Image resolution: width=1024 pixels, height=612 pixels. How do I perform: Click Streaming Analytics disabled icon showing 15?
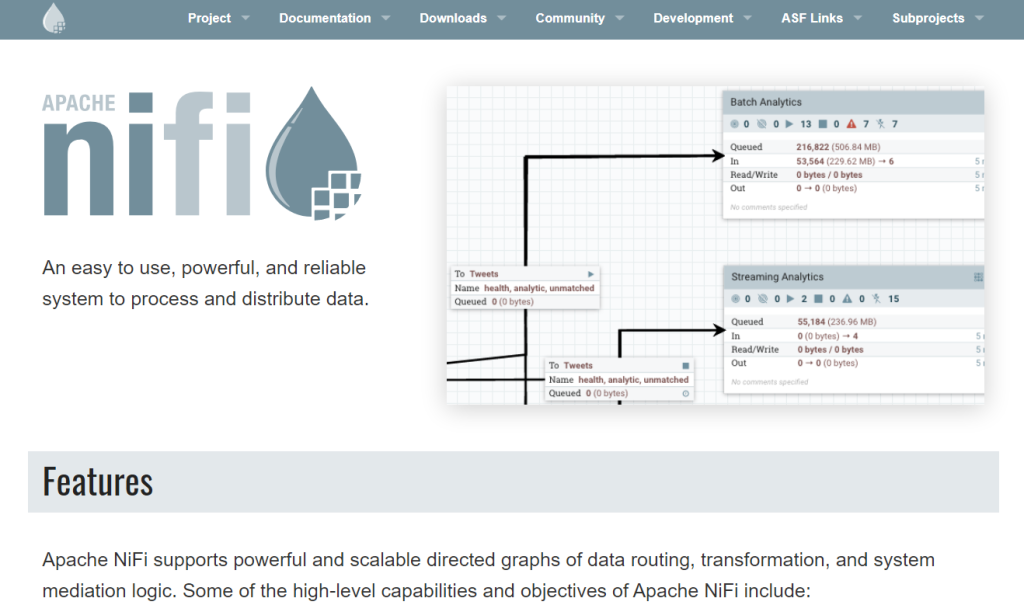pos(876,298)
